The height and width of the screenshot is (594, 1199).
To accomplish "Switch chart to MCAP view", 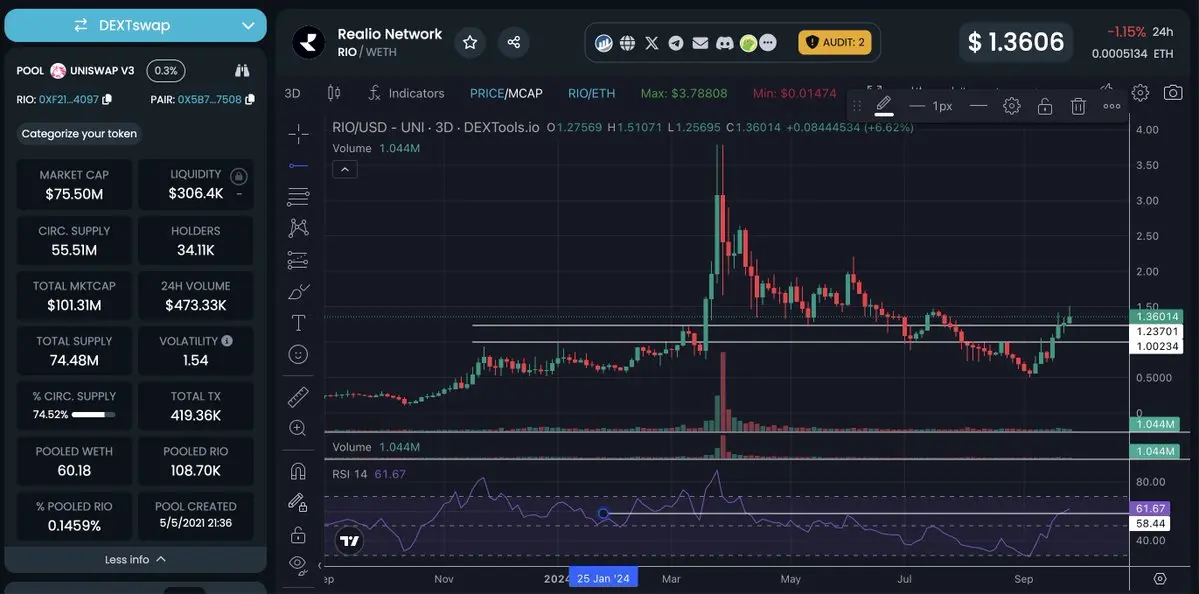I will point(525,93).
